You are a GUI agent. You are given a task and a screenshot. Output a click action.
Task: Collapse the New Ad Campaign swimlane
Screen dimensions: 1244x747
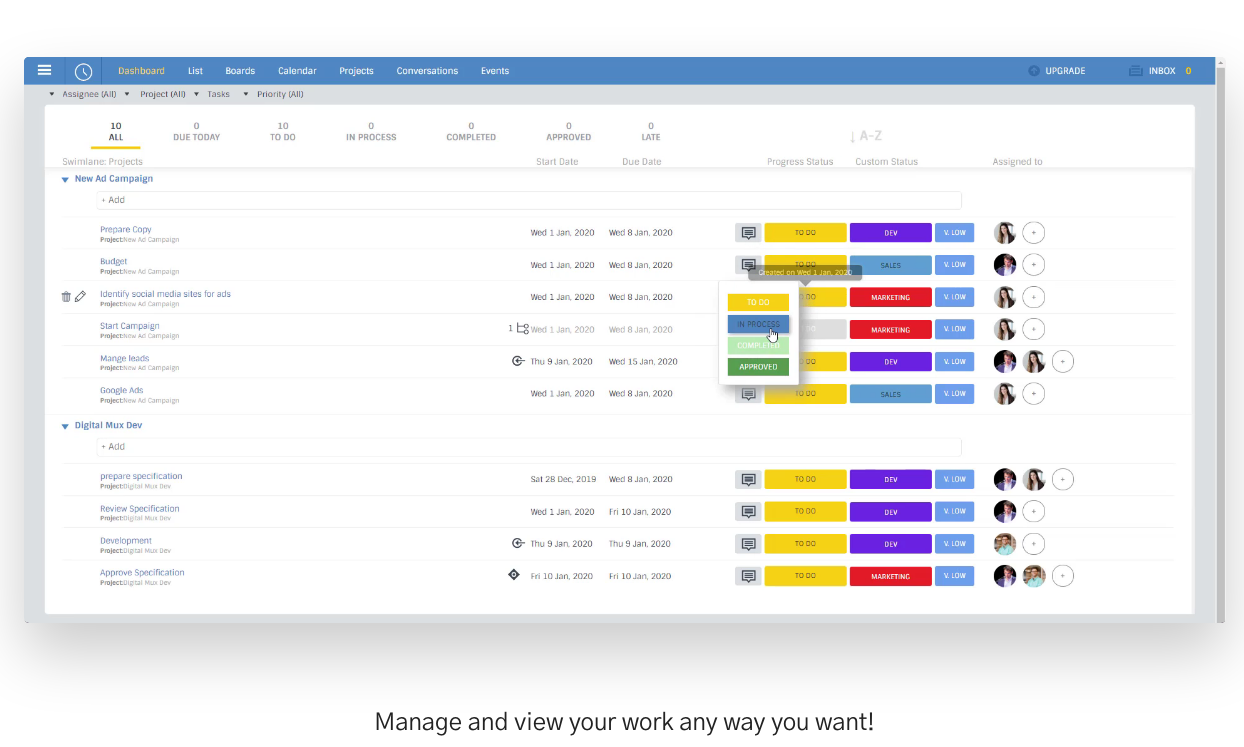pos(65,180)
